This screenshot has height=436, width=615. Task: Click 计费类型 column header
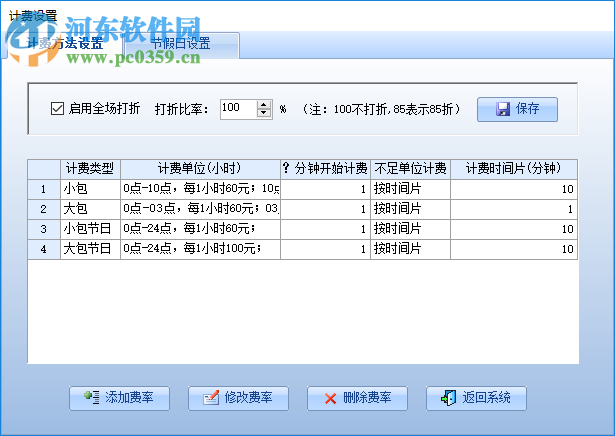coord(90,169)
